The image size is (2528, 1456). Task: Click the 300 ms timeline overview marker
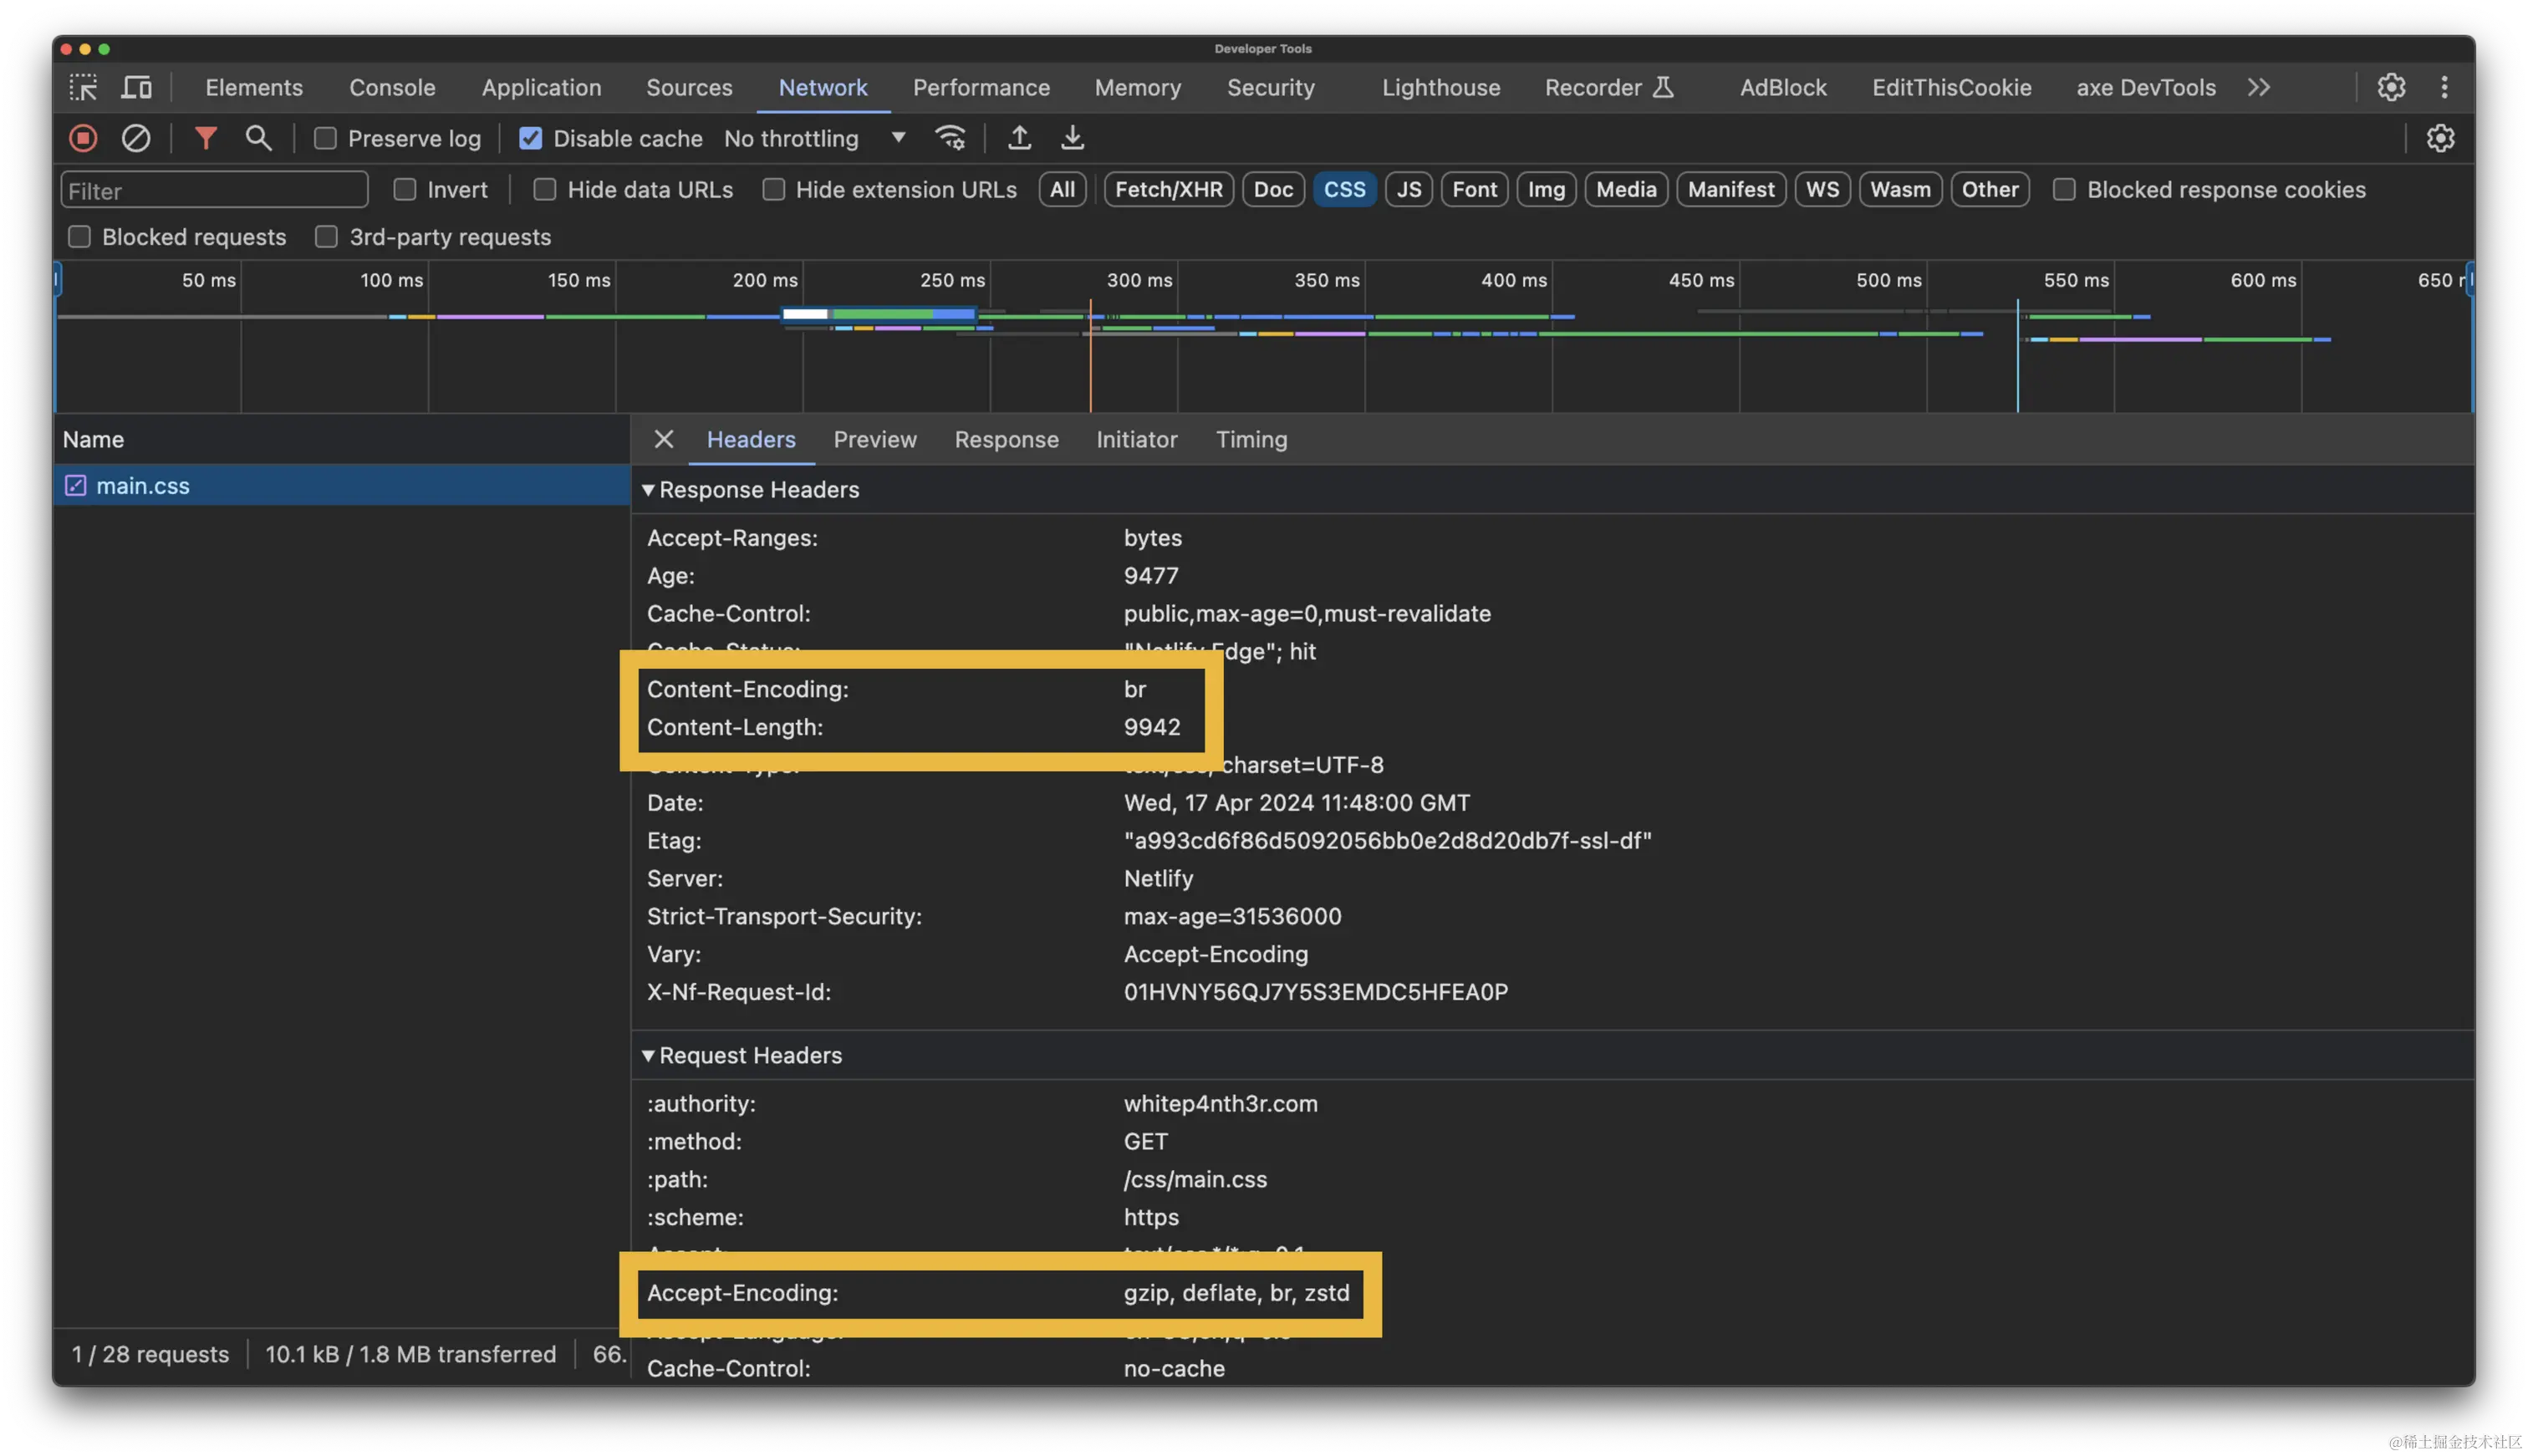[x=1139, y=281]
